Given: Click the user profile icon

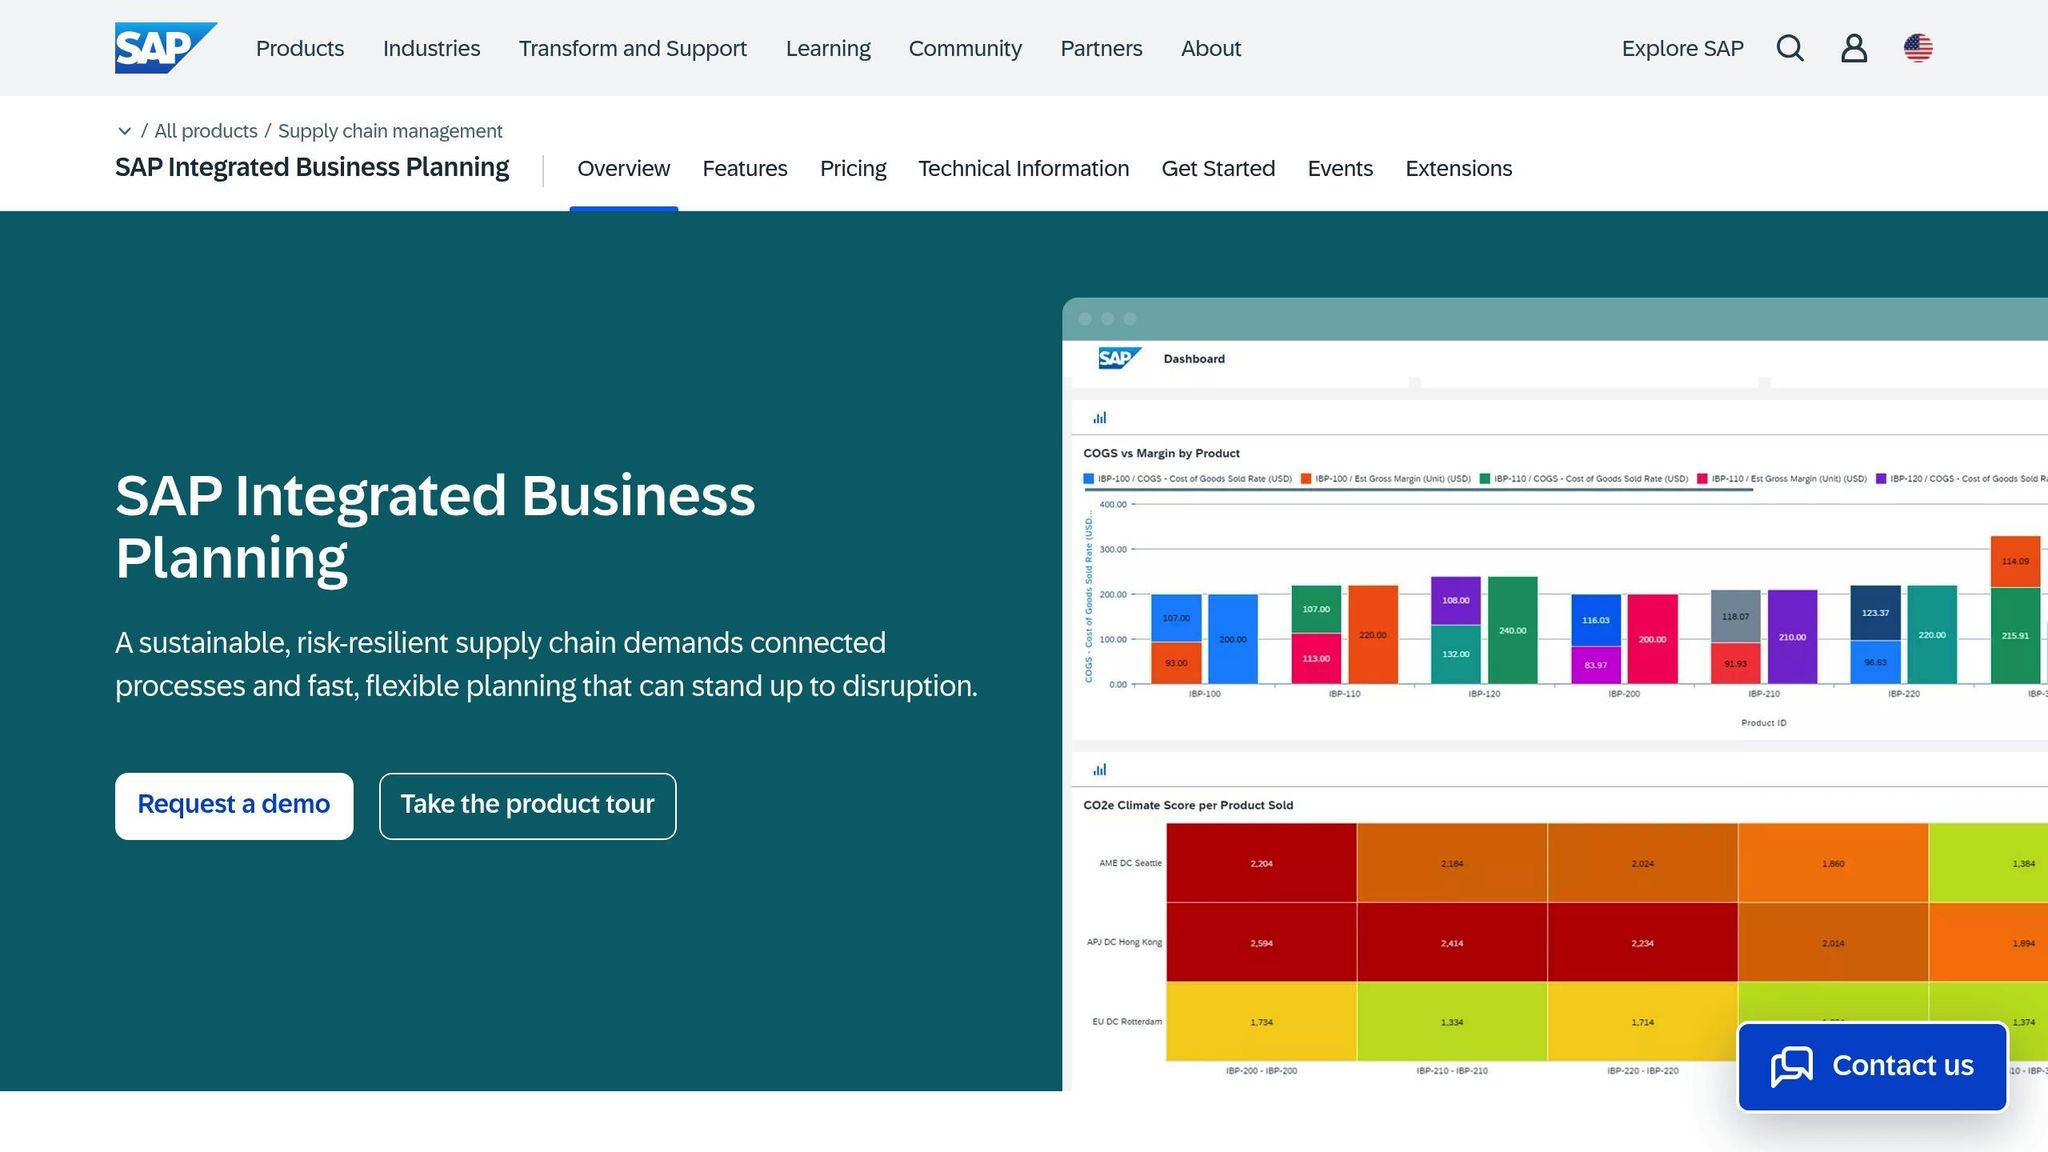Looking at the screenshot, I should pyautogui.click(x=1854, y=48).
